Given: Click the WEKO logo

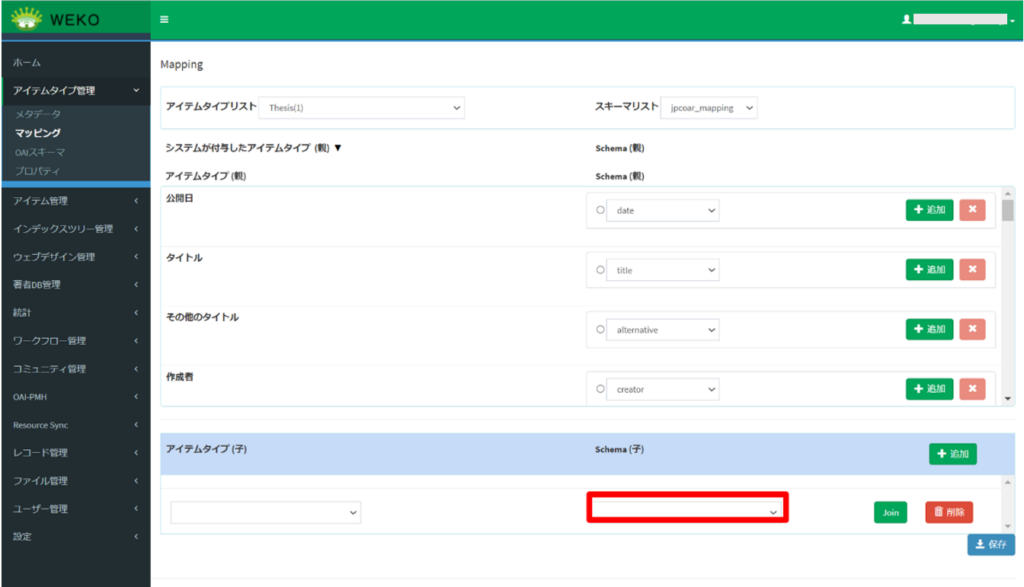Looking at the screenshot, I should point(56,19).
